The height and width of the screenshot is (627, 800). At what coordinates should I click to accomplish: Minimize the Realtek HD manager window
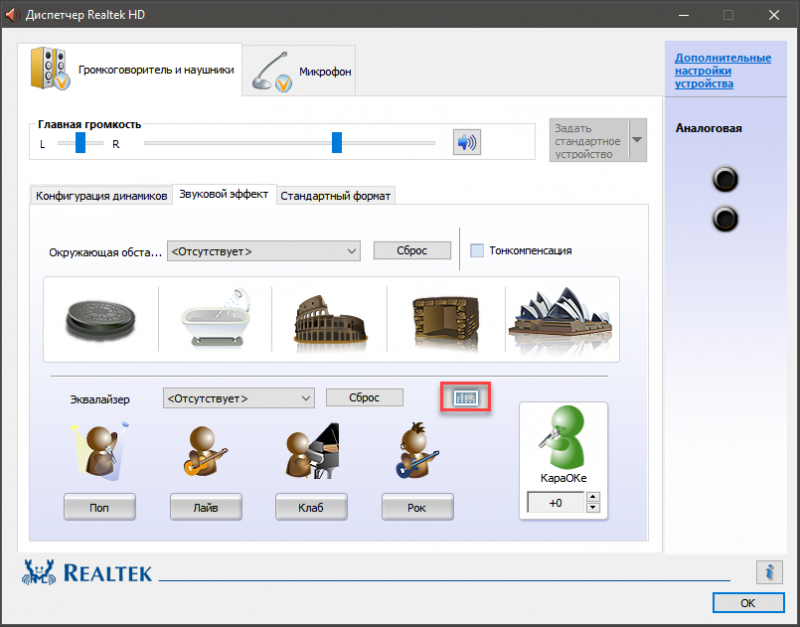(684, 15)
